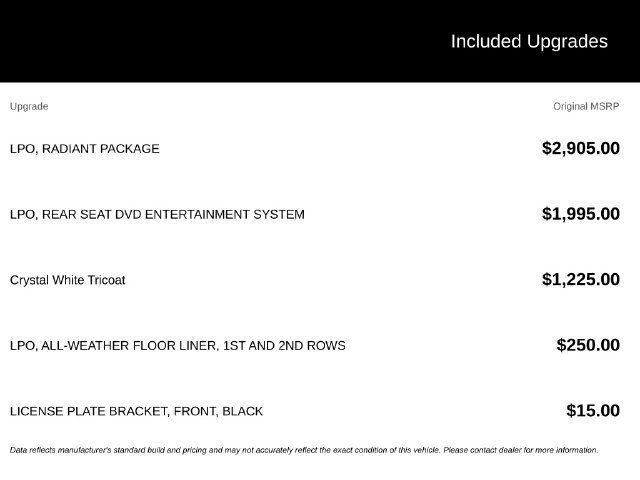Image resolution: width=640 pixels, height=480 pixels.
Task: Click the $1,225.00 price
Action: [x=581, y=280]
